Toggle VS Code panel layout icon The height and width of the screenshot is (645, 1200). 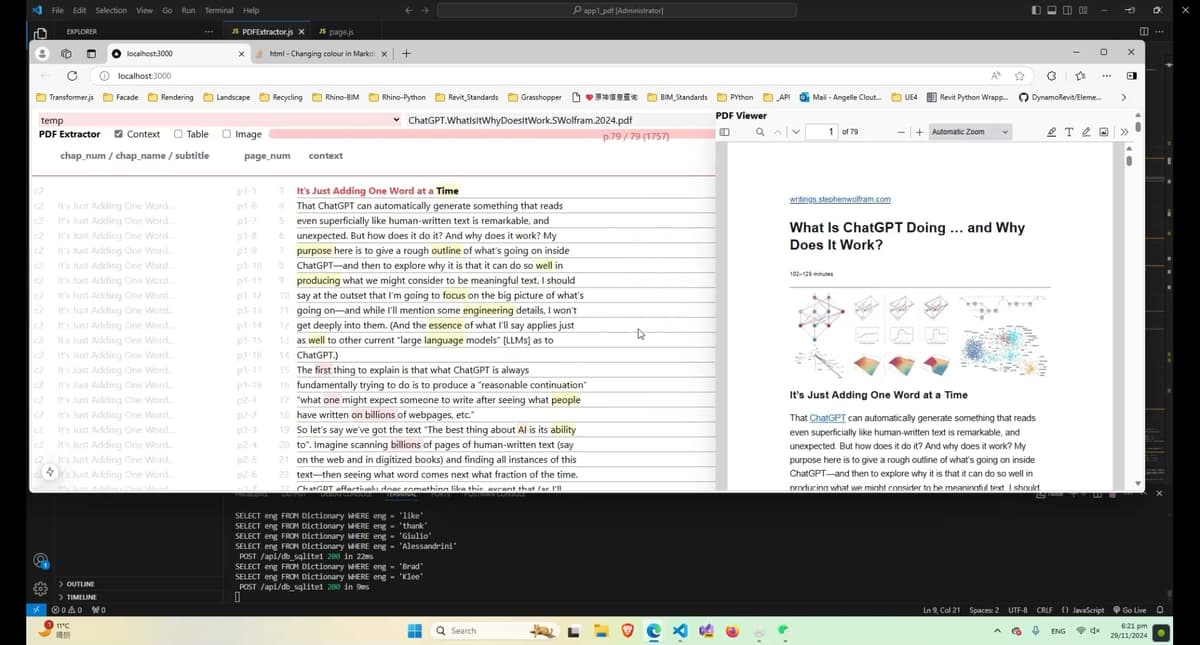tap(1052, 10)
